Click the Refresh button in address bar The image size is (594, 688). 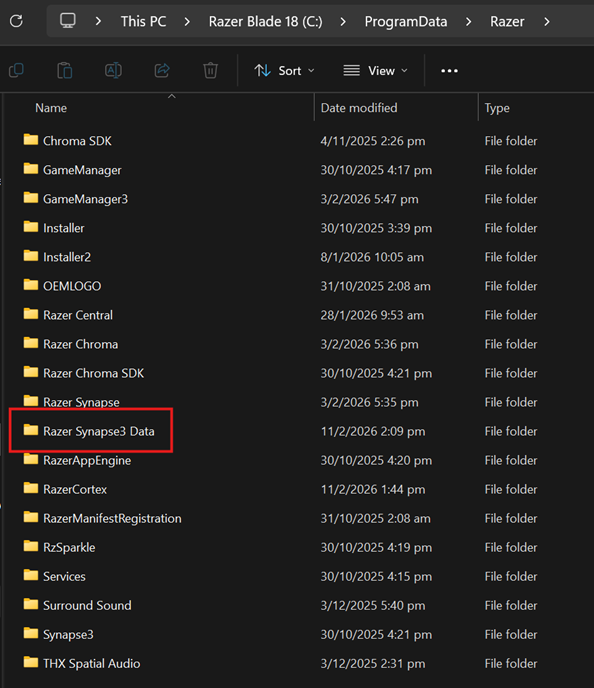pos(16,21)
